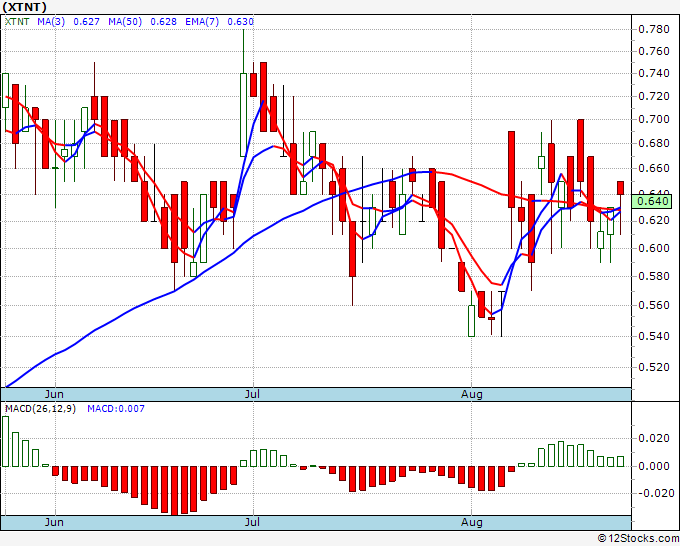
Task: Click the 0.720 price axis label
Action: pos(654,96)
